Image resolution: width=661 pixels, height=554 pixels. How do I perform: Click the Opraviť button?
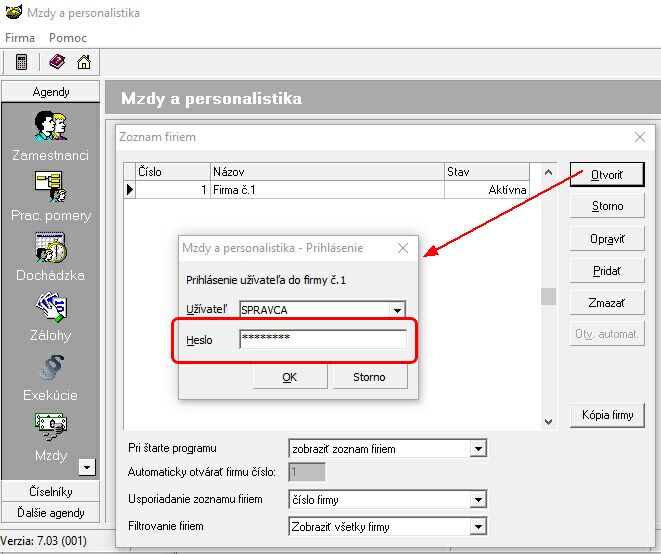click(x=607, y=239)
